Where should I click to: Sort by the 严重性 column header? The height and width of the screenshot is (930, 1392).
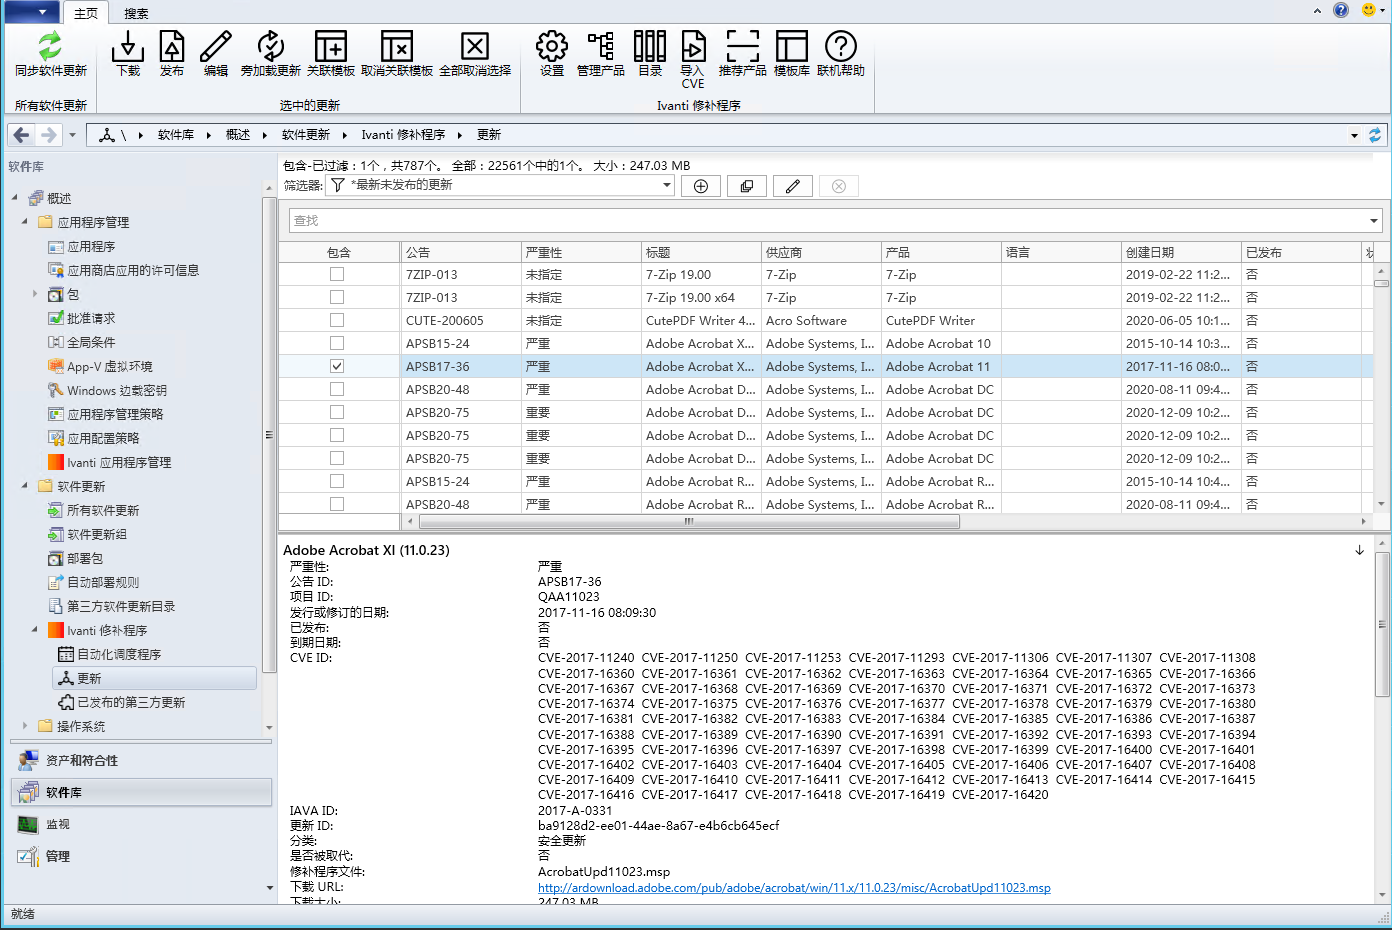[581, 252]
